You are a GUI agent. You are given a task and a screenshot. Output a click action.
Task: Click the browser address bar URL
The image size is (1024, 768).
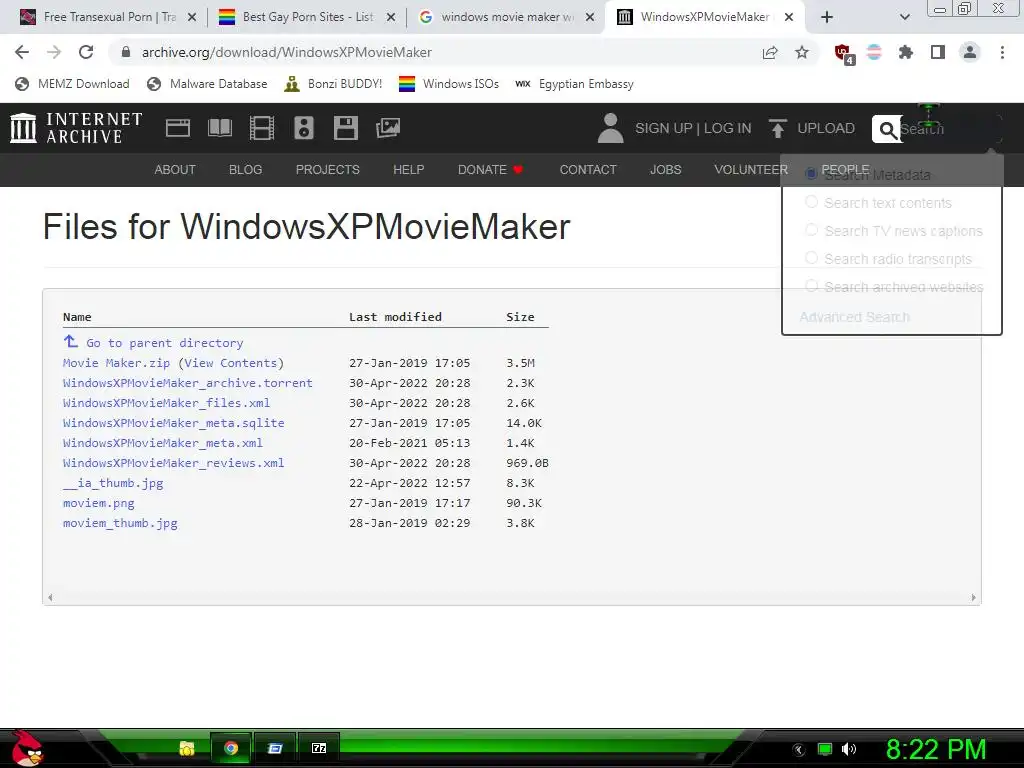(287, 52)
